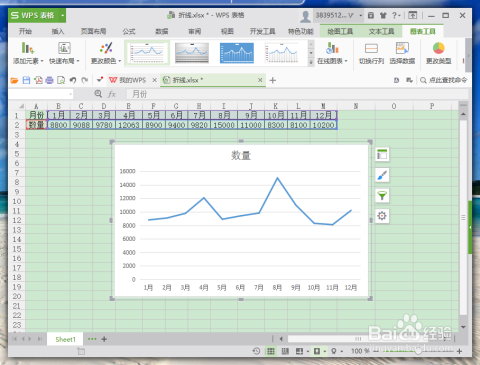
Task: Switch to the 文本工具 (Text Tools) tab
Action: (381, 31)
